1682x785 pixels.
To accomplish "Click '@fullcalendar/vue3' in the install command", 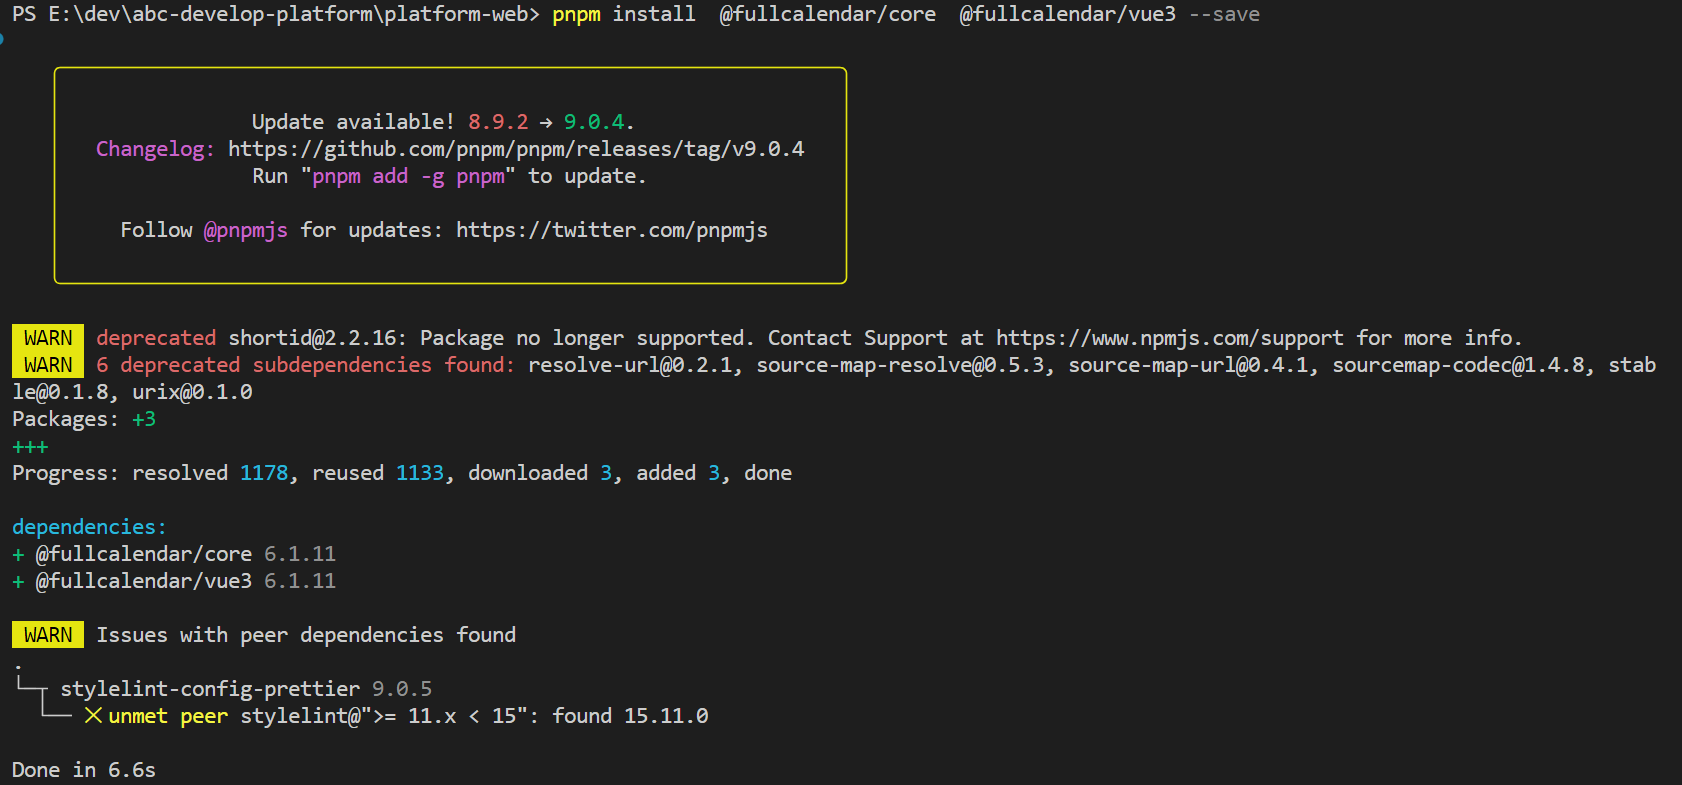I will pos(1068,14).
